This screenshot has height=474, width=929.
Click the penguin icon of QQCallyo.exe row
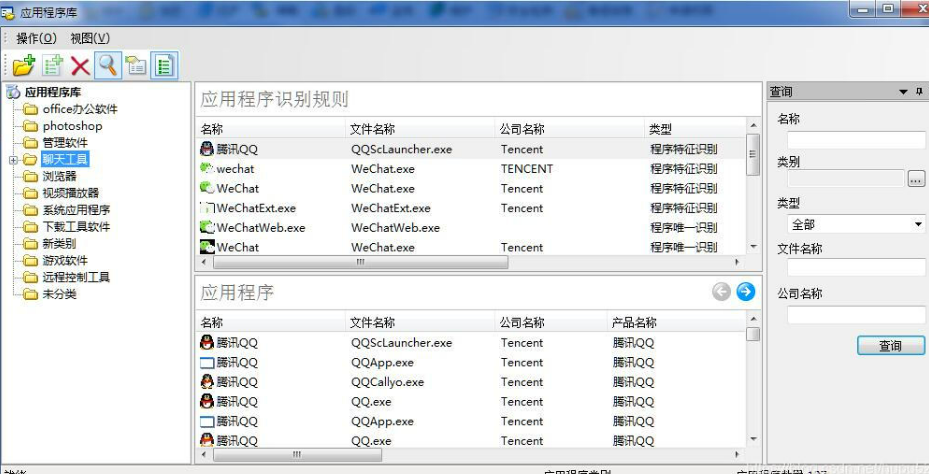point(207,382)
